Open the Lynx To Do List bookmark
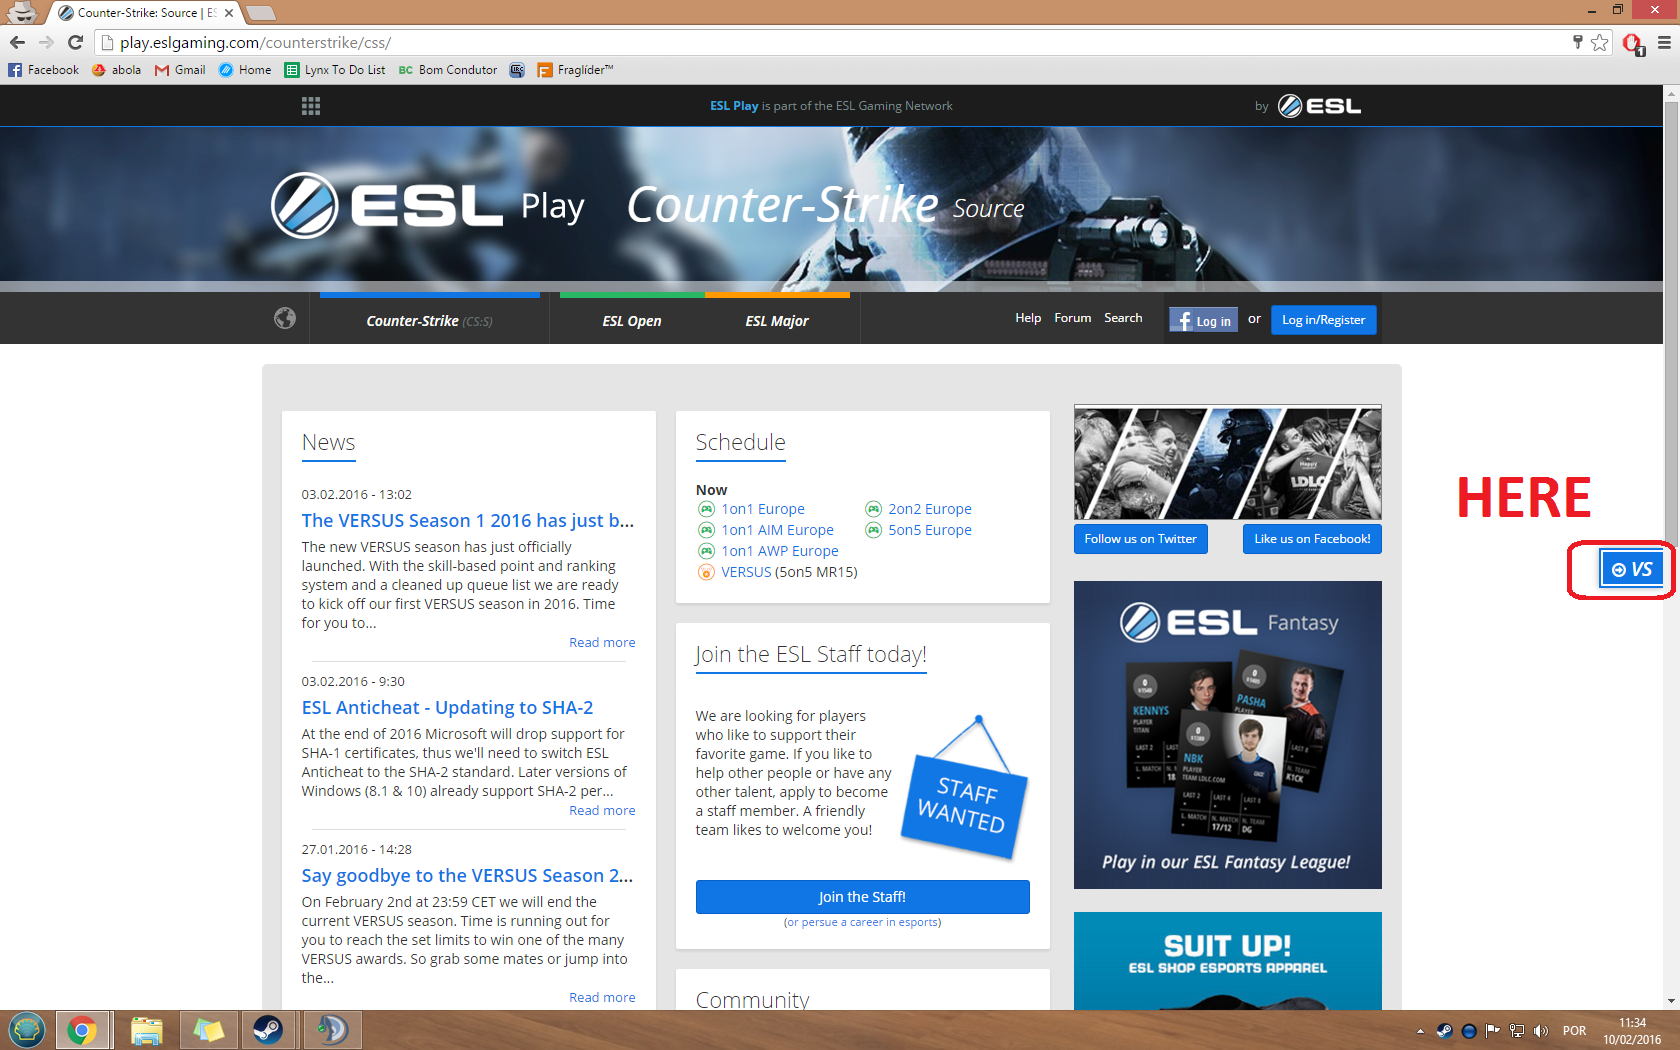 (x=335, y=70)
